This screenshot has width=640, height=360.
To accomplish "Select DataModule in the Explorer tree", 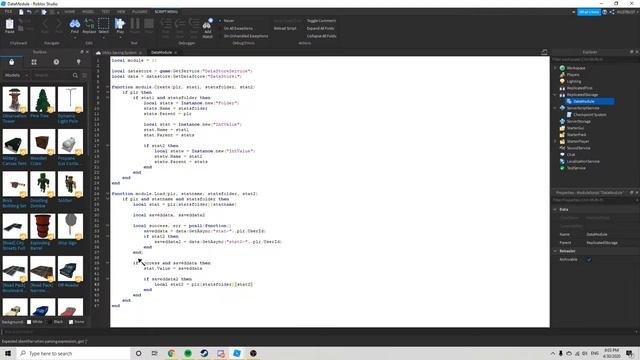I will tap(584, 101).
